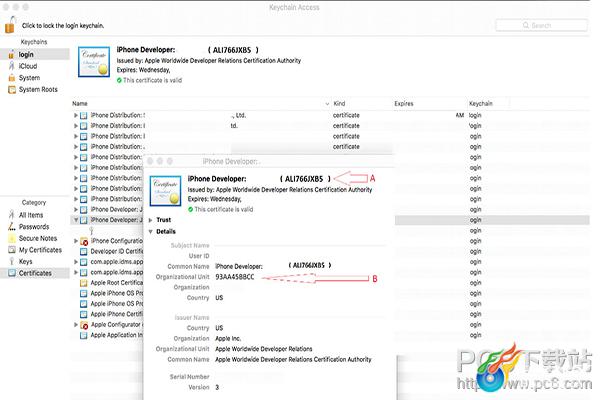Click "This certificate is valid" in detail window
600x400 pixels.
pos(223,209)
